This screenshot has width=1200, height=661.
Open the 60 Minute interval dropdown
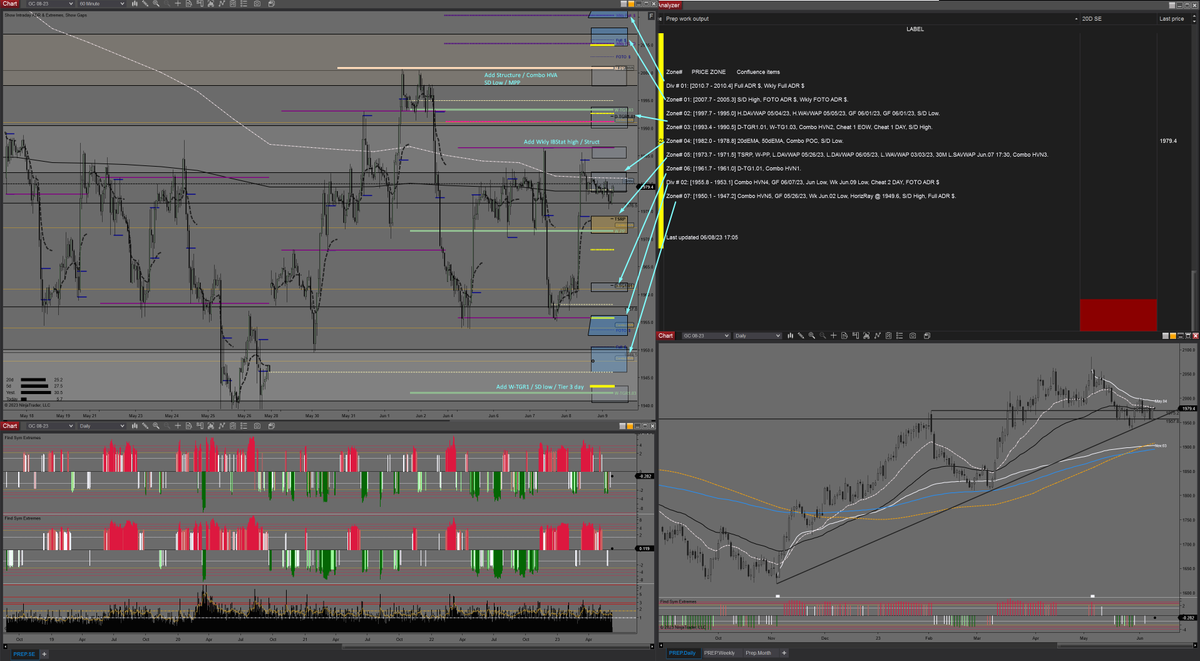click(101, 5)
